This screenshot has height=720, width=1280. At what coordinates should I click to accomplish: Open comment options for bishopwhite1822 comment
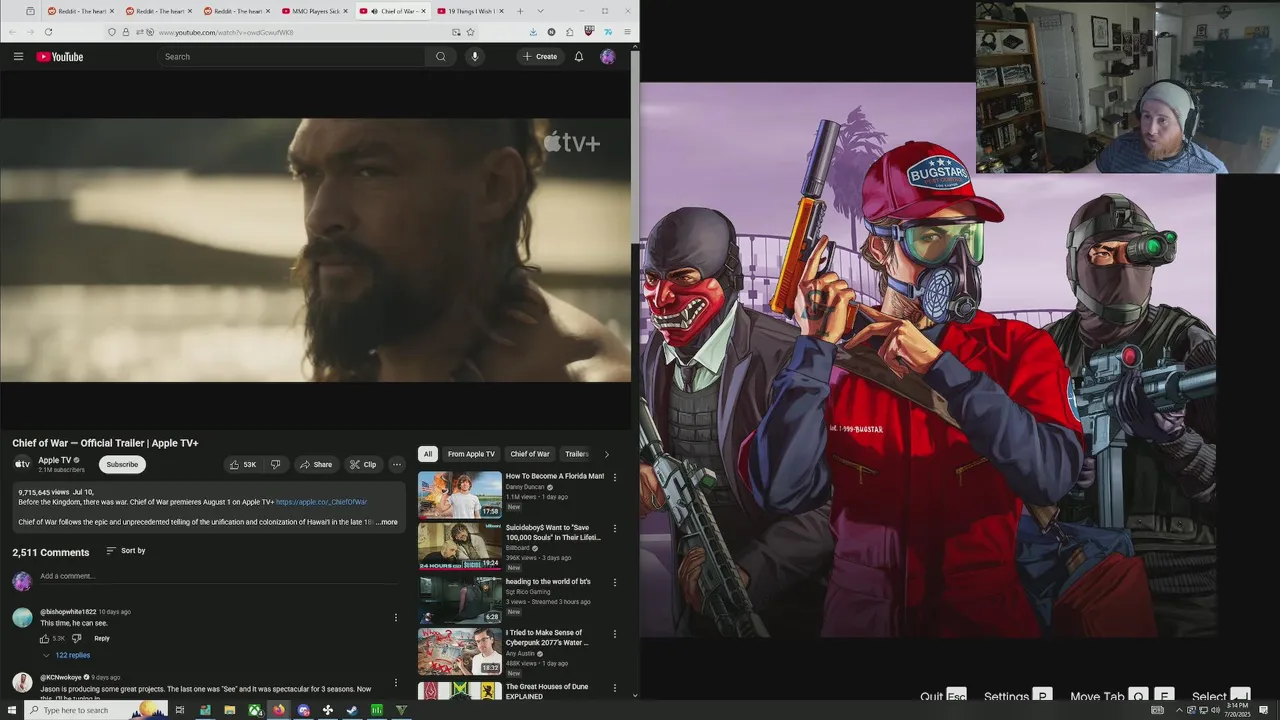point(395,618)
